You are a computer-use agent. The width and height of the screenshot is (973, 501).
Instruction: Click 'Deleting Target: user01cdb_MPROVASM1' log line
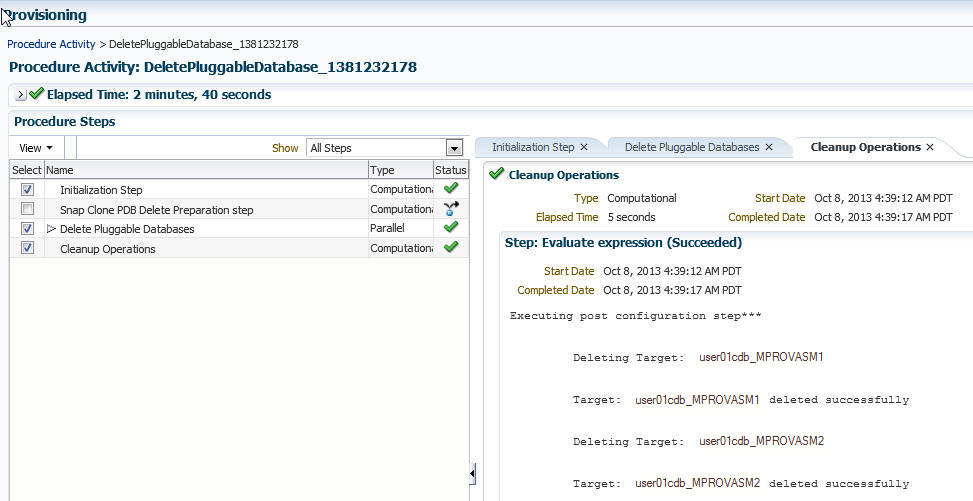point(698,358)
